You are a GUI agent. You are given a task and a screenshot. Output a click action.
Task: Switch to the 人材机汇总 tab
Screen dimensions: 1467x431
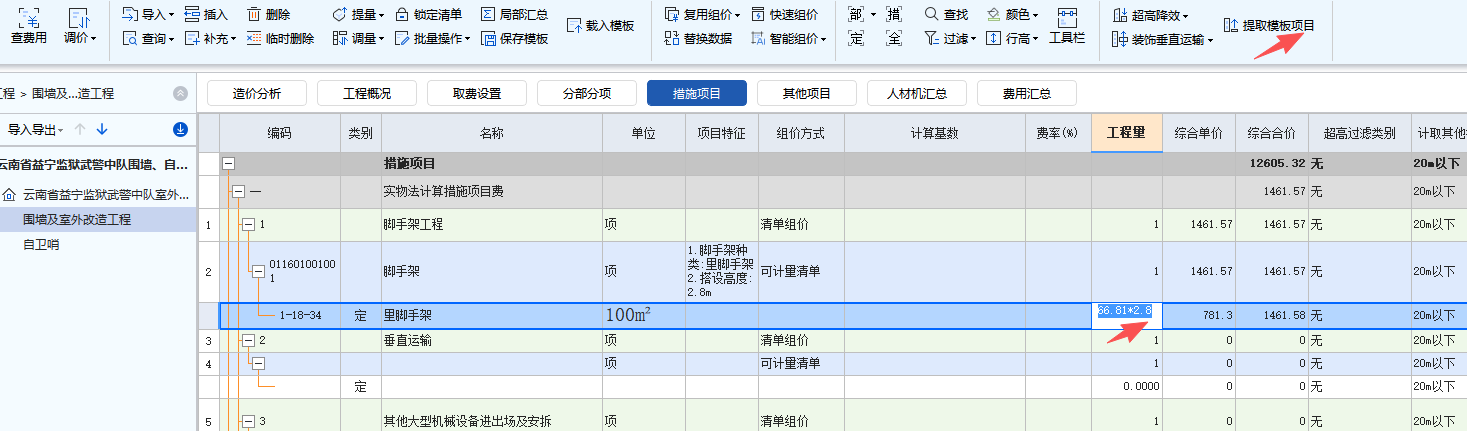tap(917, 94)
